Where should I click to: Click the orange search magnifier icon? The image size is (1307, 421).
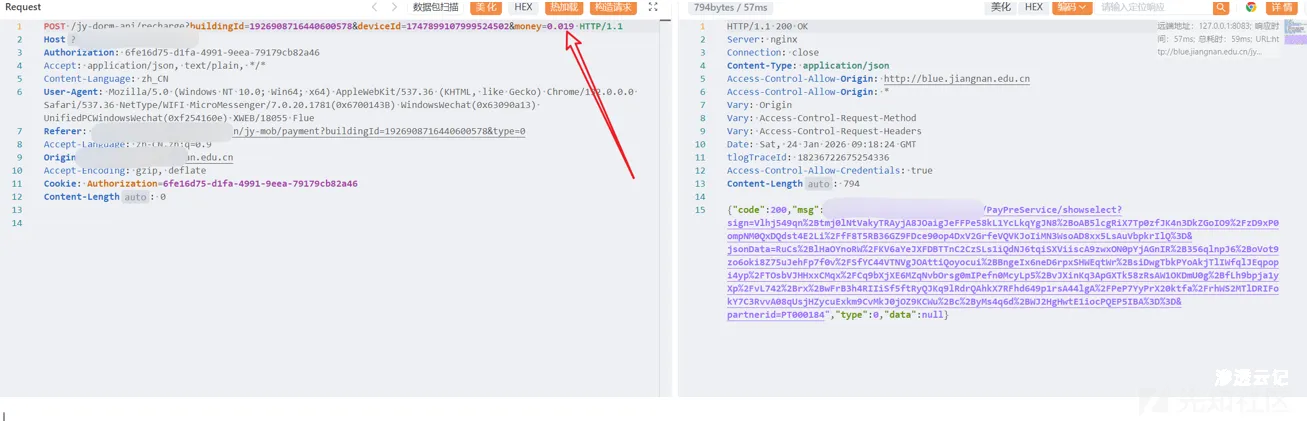click(x=1220, y=7)
